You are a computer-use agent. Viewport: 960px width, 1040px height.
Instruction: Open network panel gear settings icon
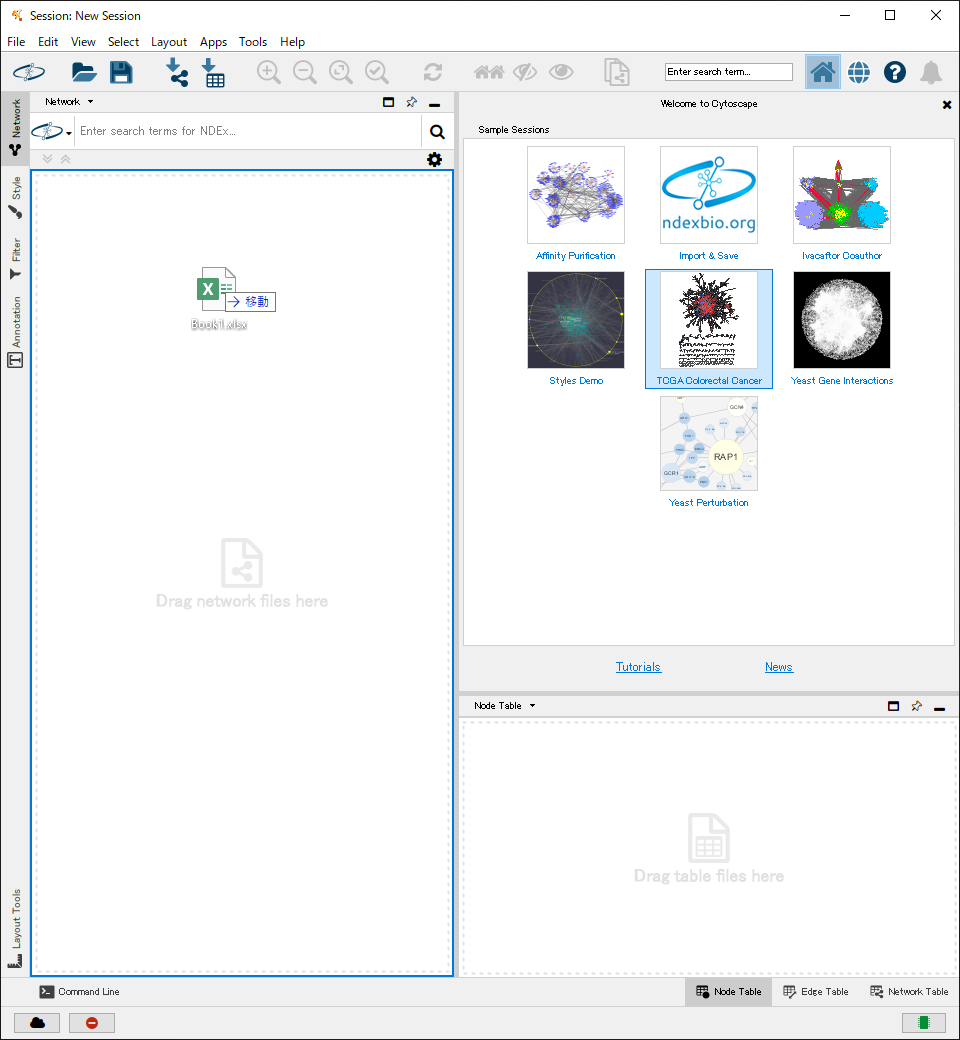[x=434, y=159]
